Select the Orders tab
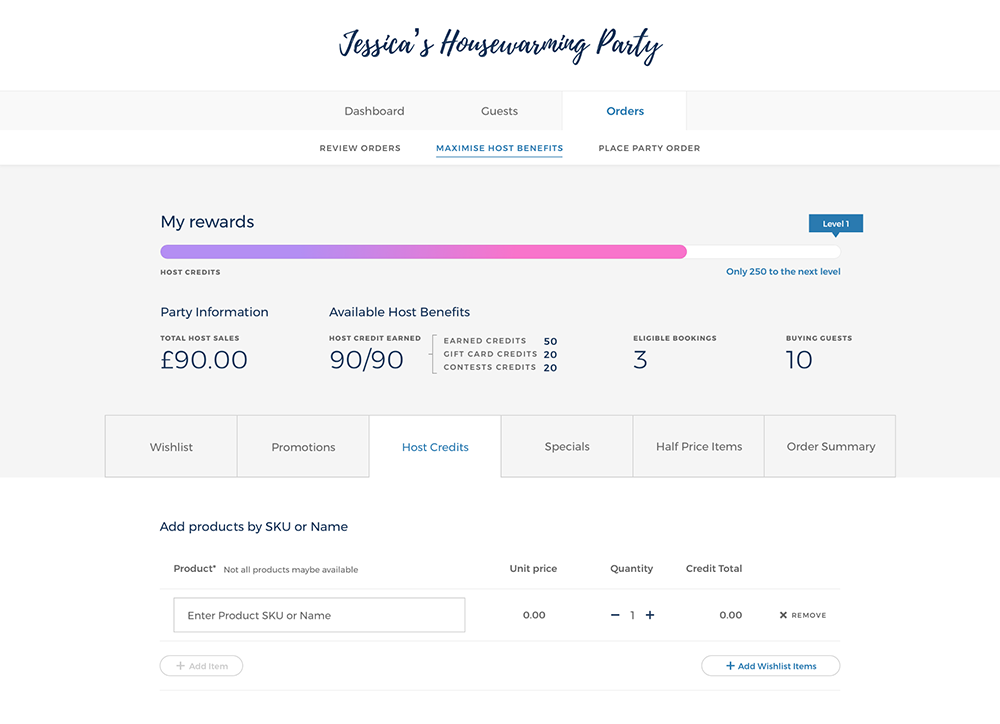 pyautogui.click(x=625, y=111)
